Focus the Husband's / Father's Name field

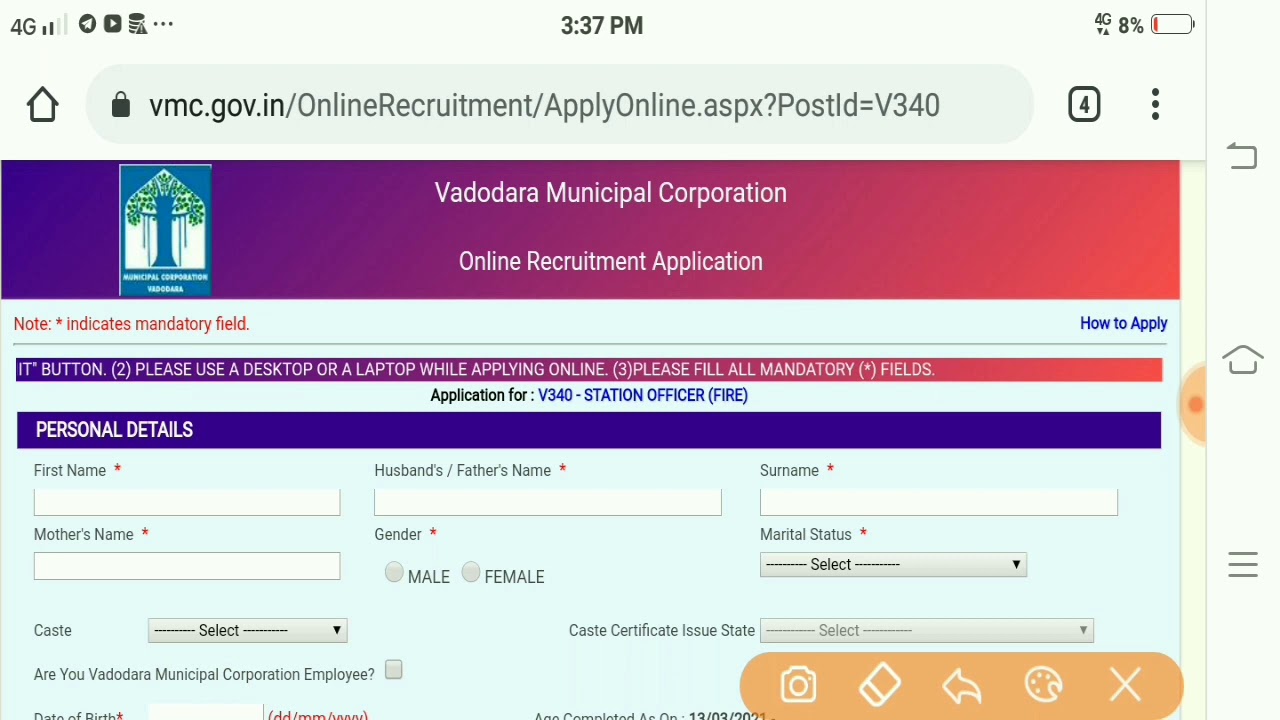click(548, 502)
